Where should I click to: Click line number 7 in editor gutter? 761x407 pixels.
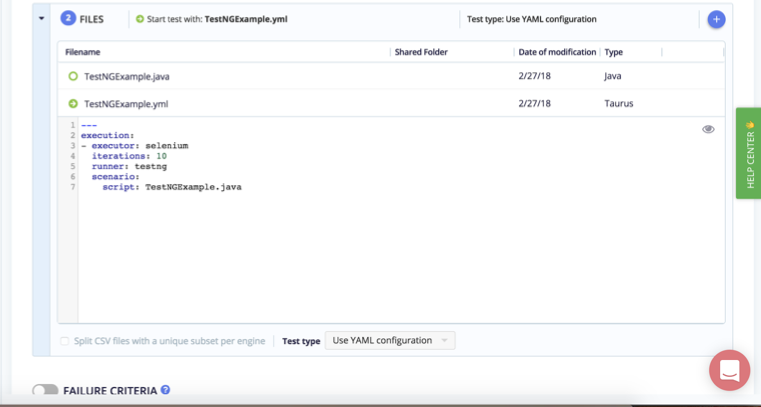point(73,187)
